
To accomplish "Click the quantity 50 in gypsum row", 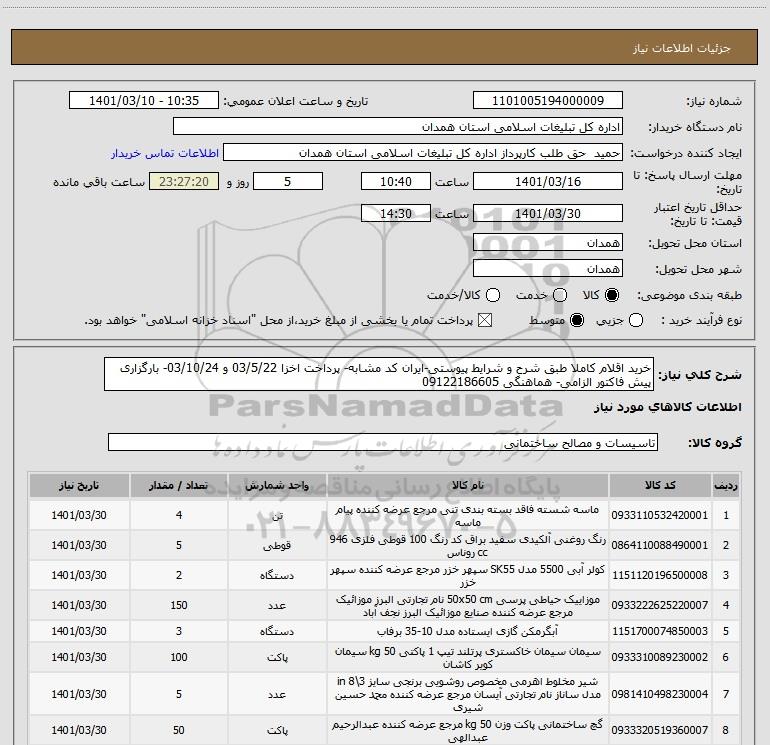I will [179, 730].
